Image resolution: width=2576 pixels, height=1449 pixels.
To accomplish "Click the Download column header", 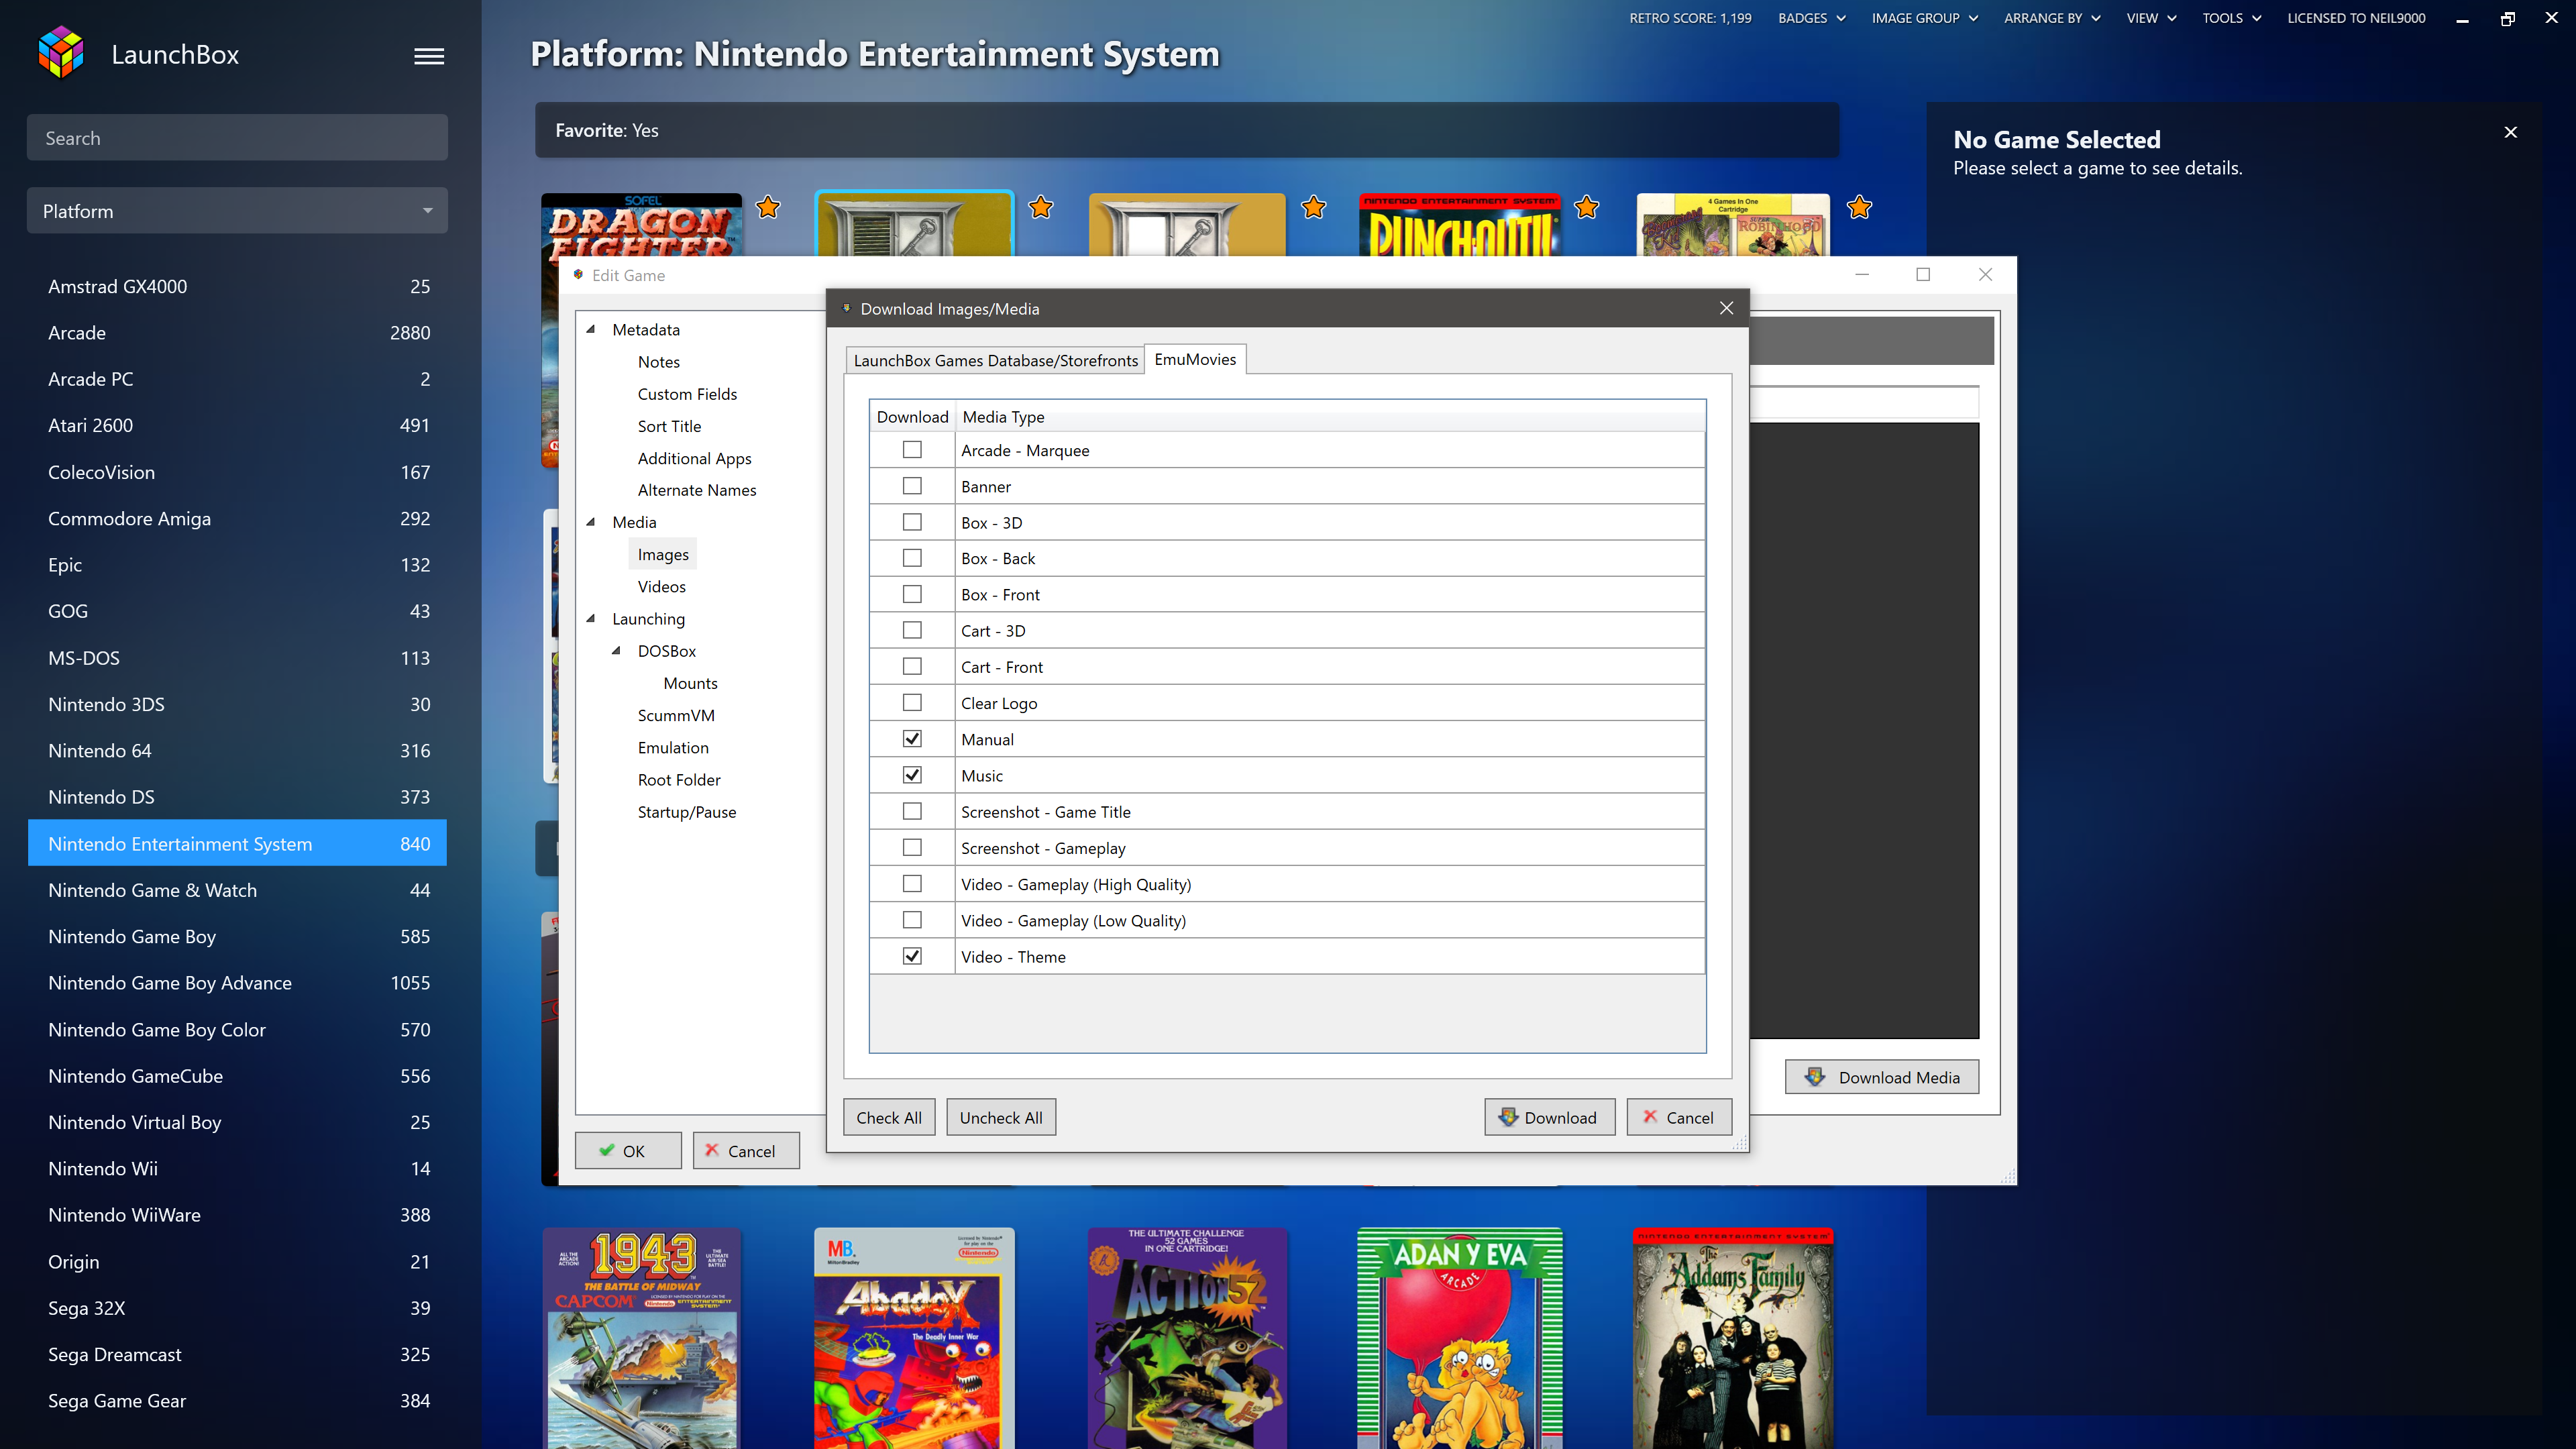I will tap(912, 417).
